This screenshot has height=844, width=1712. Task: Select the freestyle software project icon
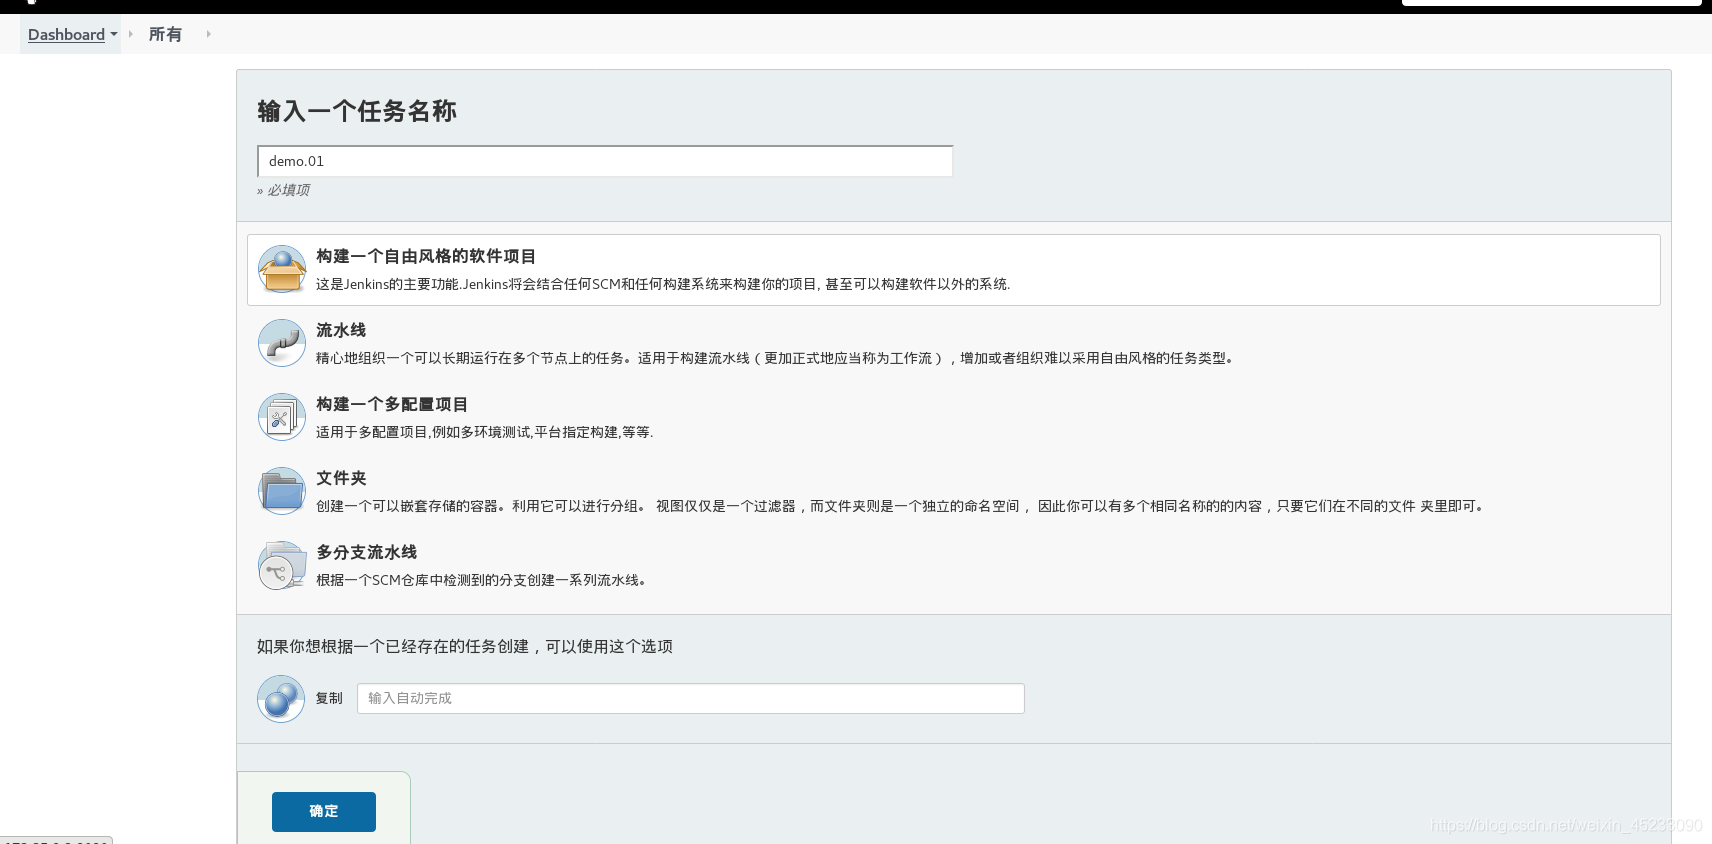pos(282,269)
